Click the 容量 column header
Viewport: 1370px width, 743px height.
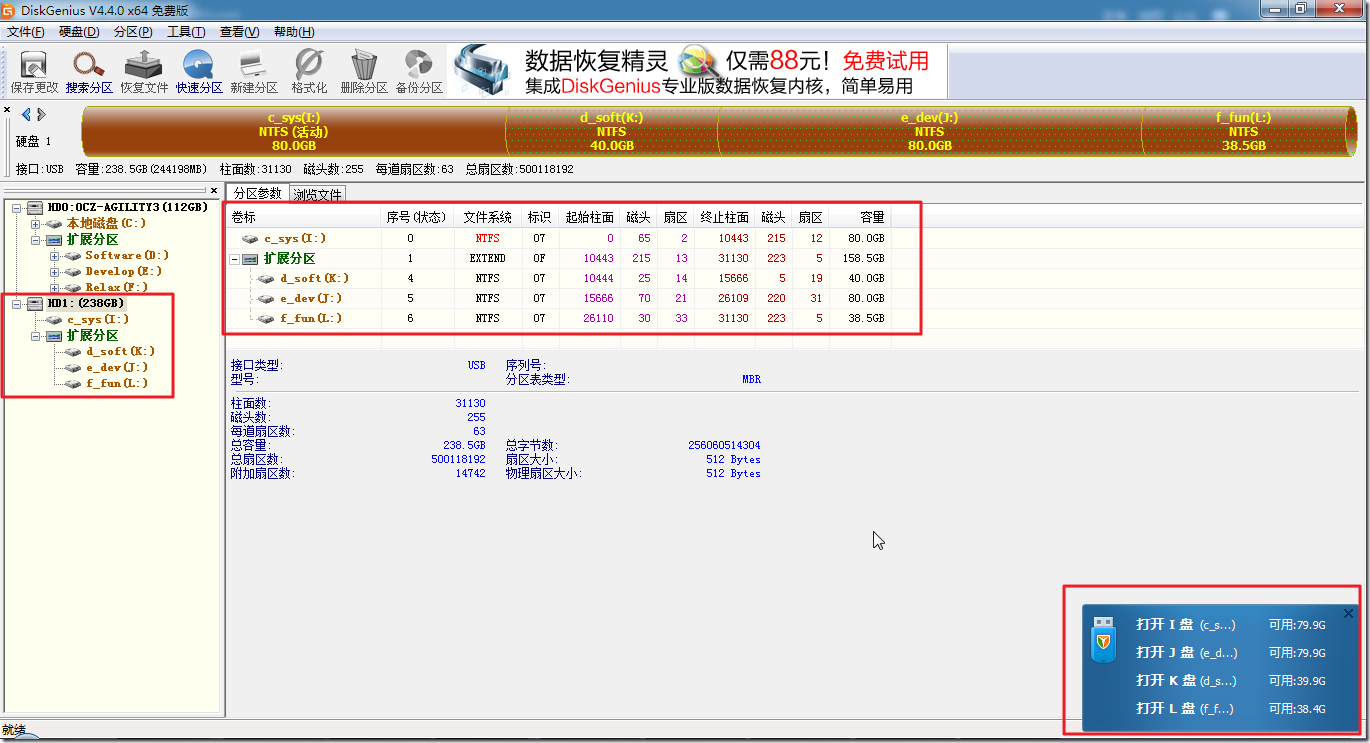pos(860,217)
